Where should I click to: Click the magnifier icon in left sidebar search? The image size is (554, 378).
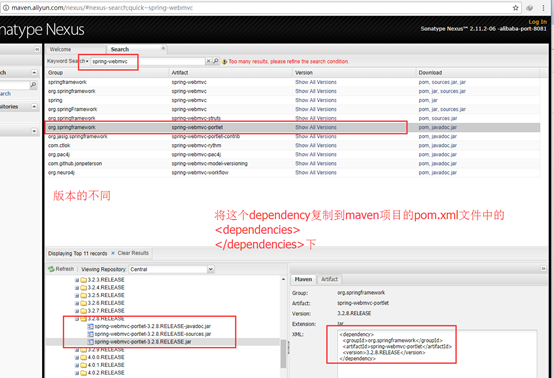pos(34,85)
